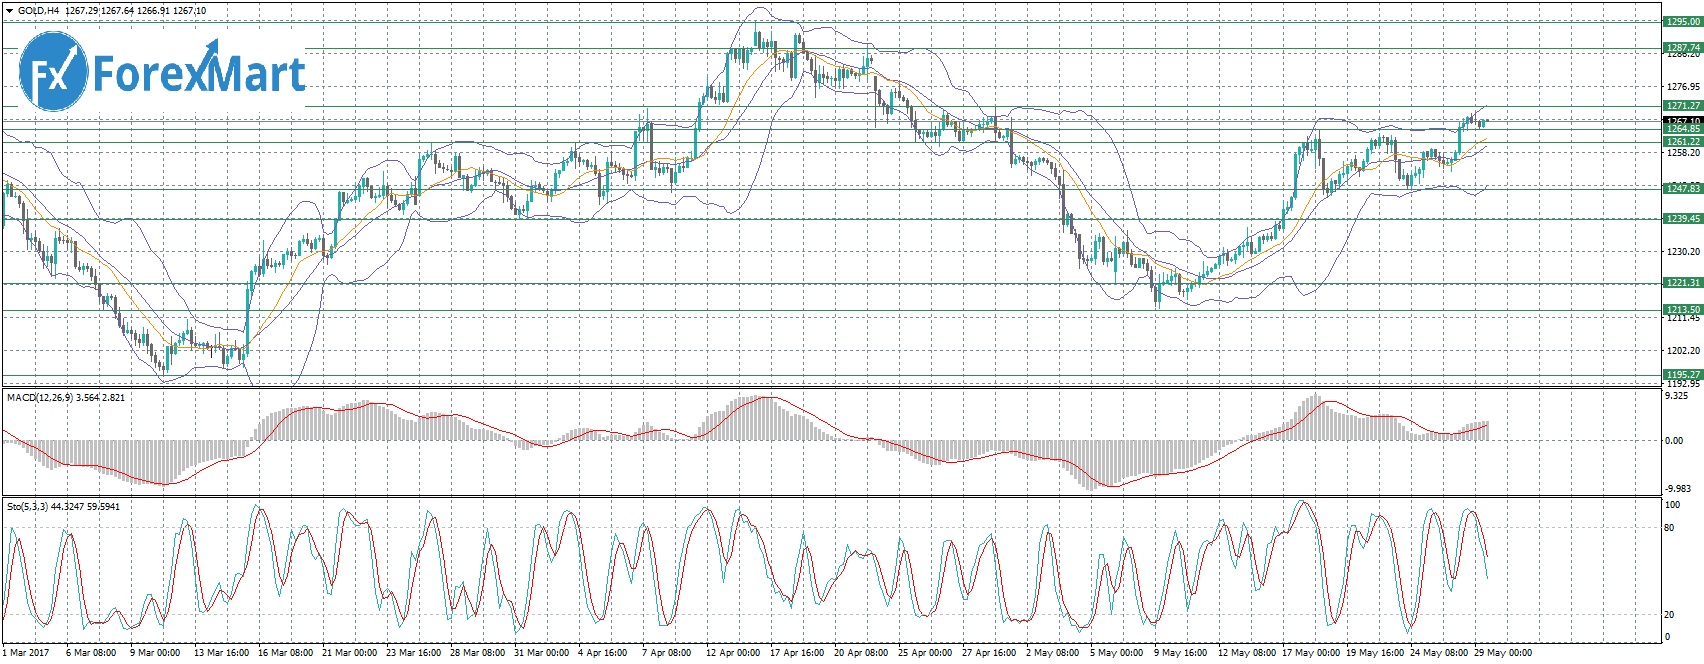Click the 1202.20 price scale value

(1682, 351)
